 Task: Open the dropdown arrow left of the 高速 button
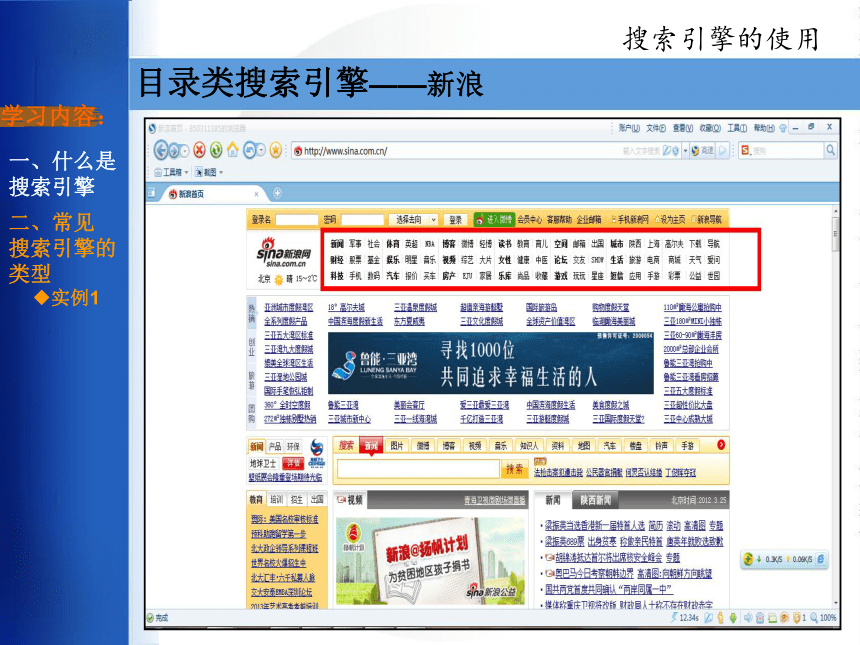pyautogui.click(x=685, y=150)
